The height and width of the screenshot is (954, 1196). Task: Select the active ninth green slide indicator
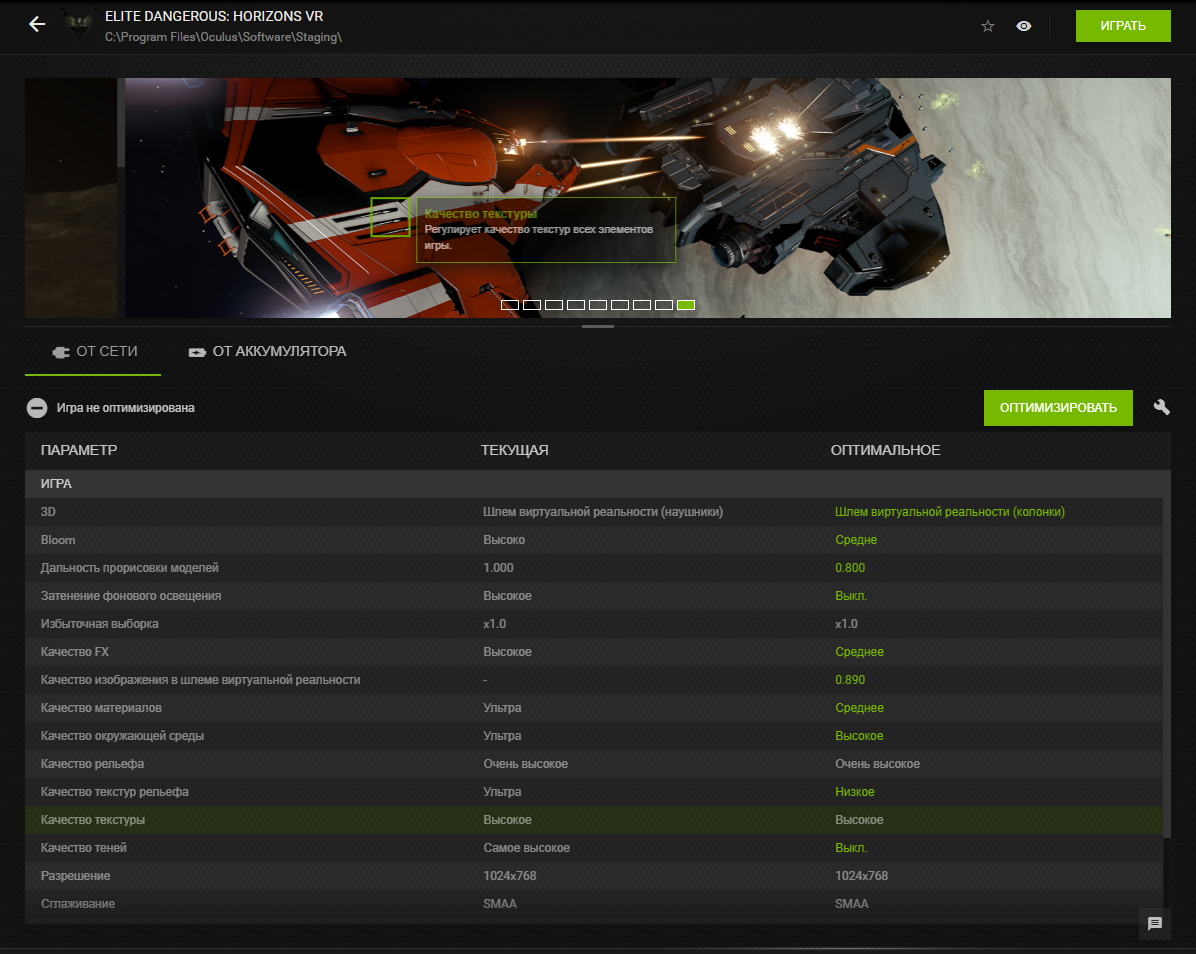pyautogui.click(x=686, y=305)
